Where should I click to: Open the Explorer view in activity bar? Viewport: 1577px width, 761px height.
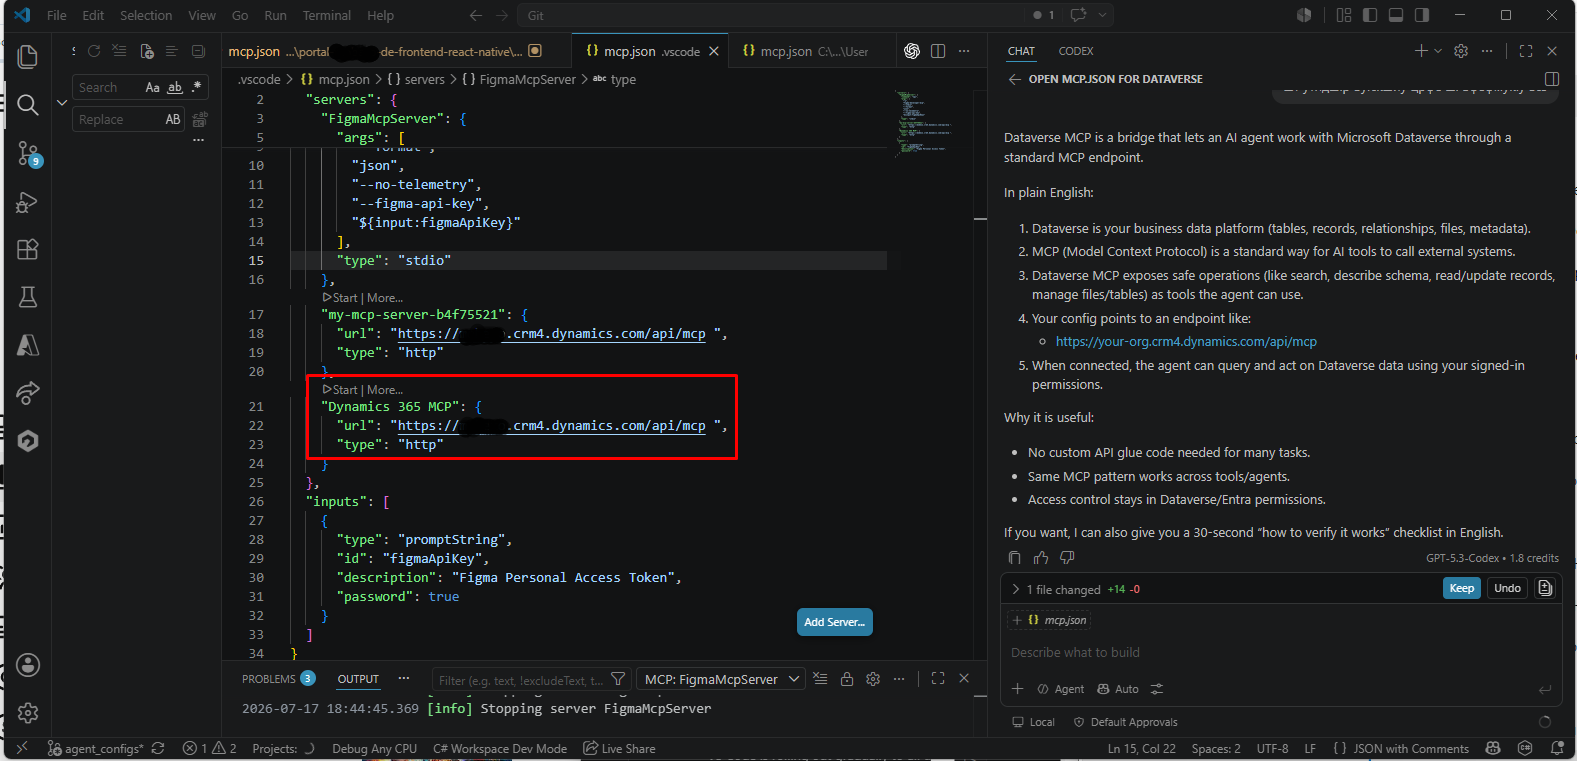coord(28,57)
